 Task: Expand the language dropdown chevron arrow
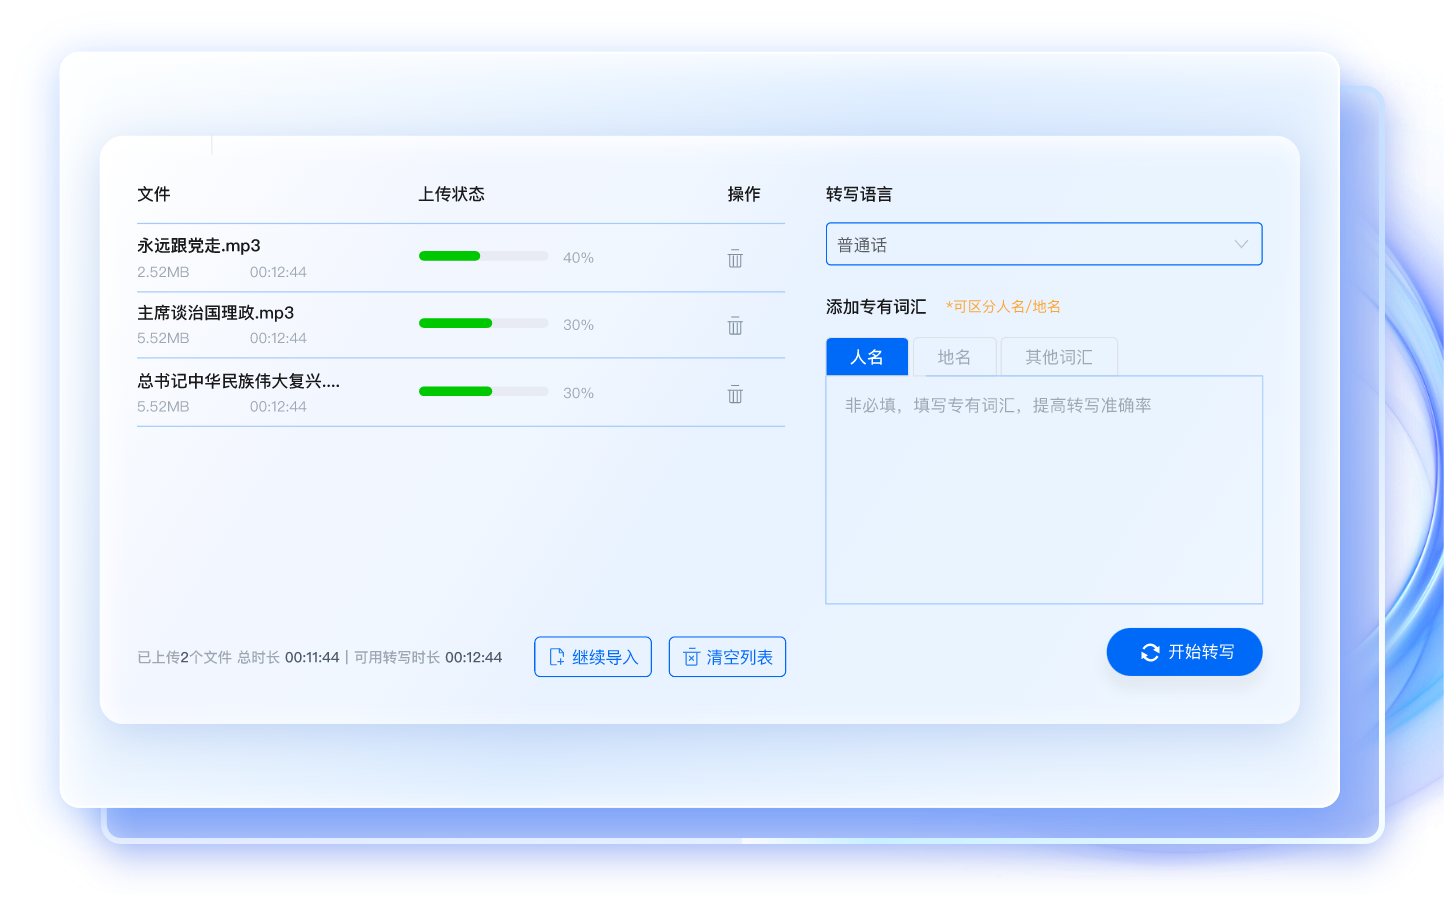coord(1241,244)
